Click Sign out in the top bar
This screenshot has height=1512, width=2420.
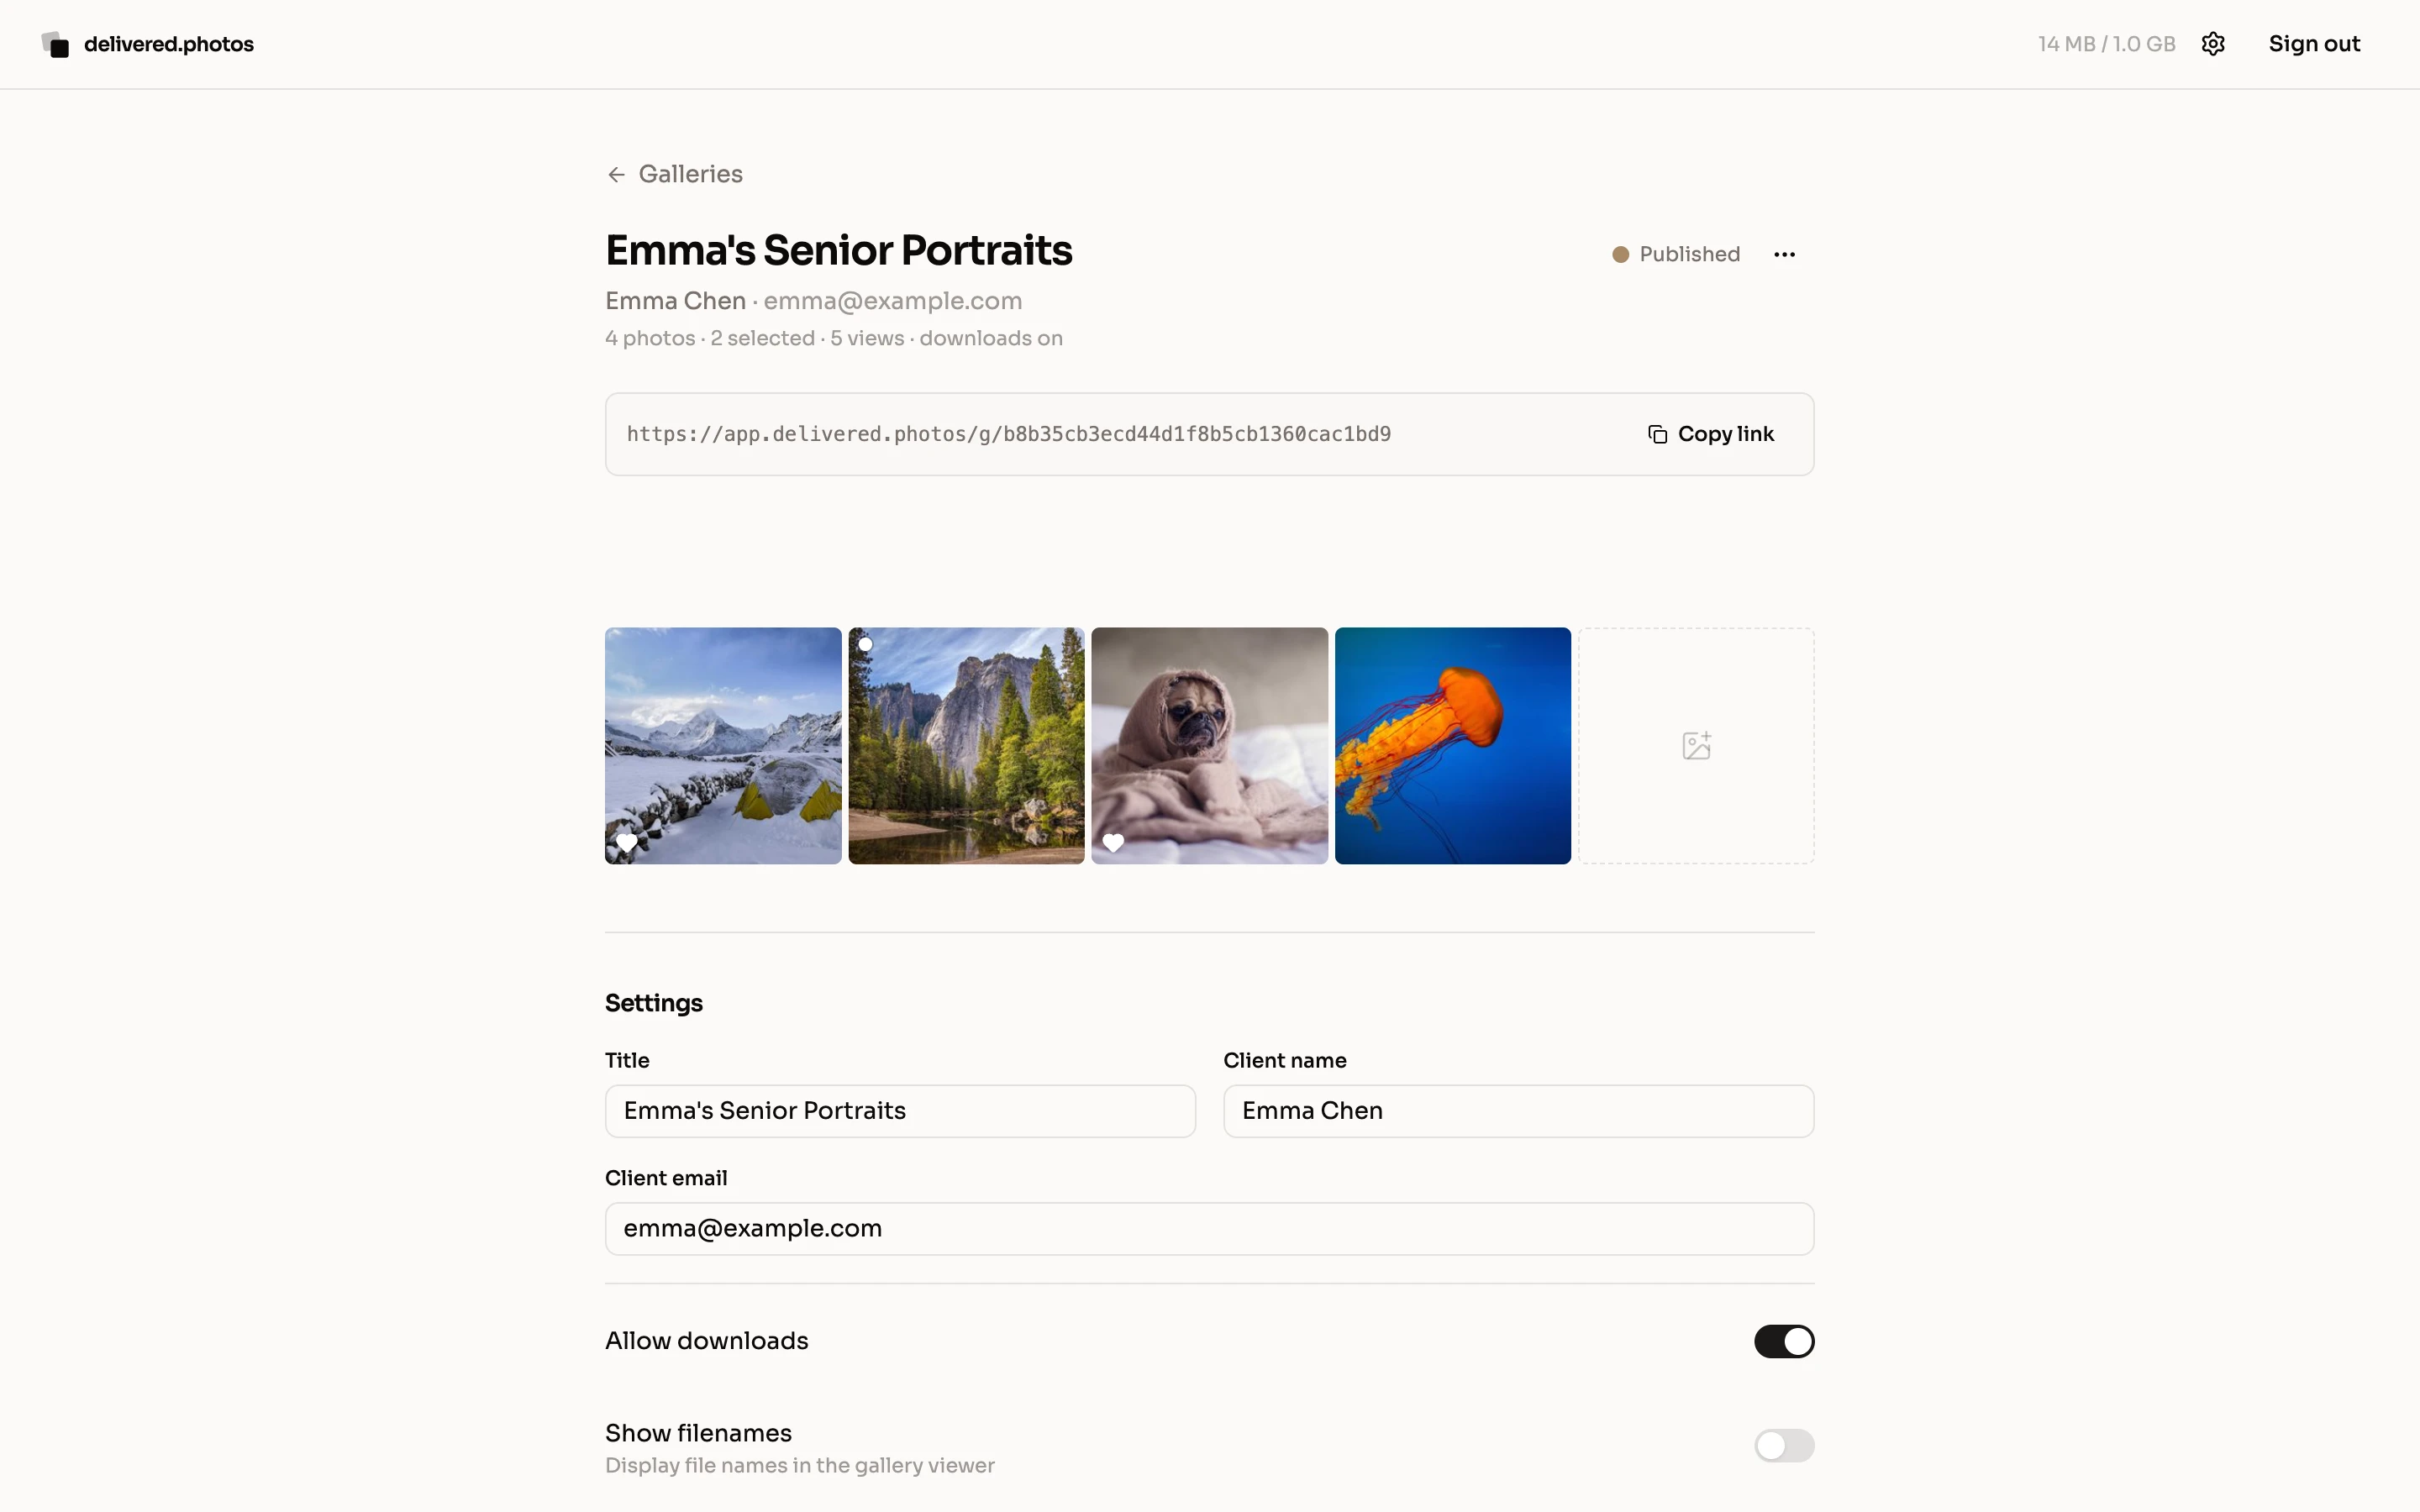(2314, 43)
